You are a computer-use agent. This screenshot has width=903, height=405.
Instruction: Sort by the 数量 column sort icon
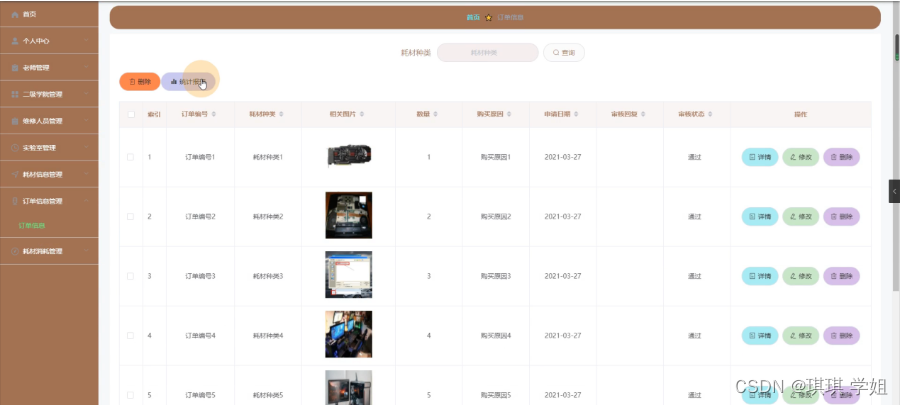(x=435, y=114)
